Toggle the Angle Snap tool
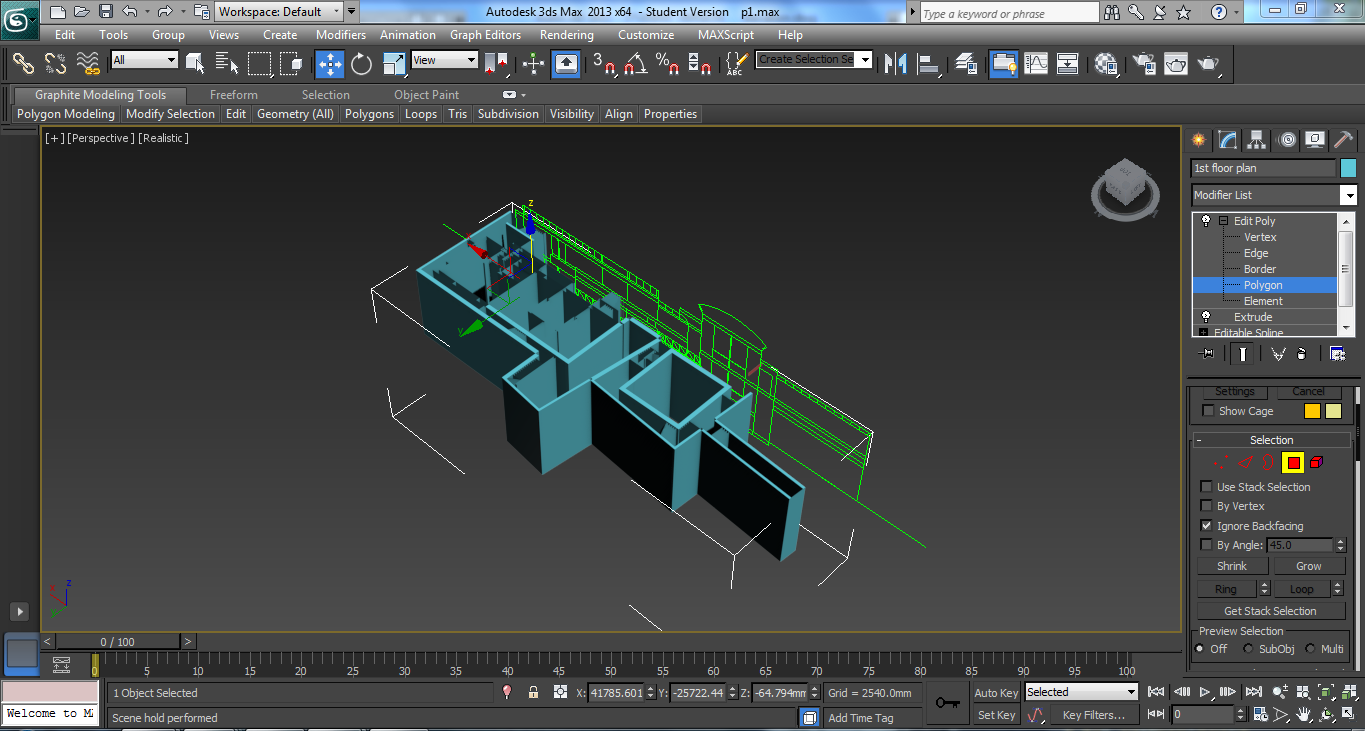 (x=636, y=64)
